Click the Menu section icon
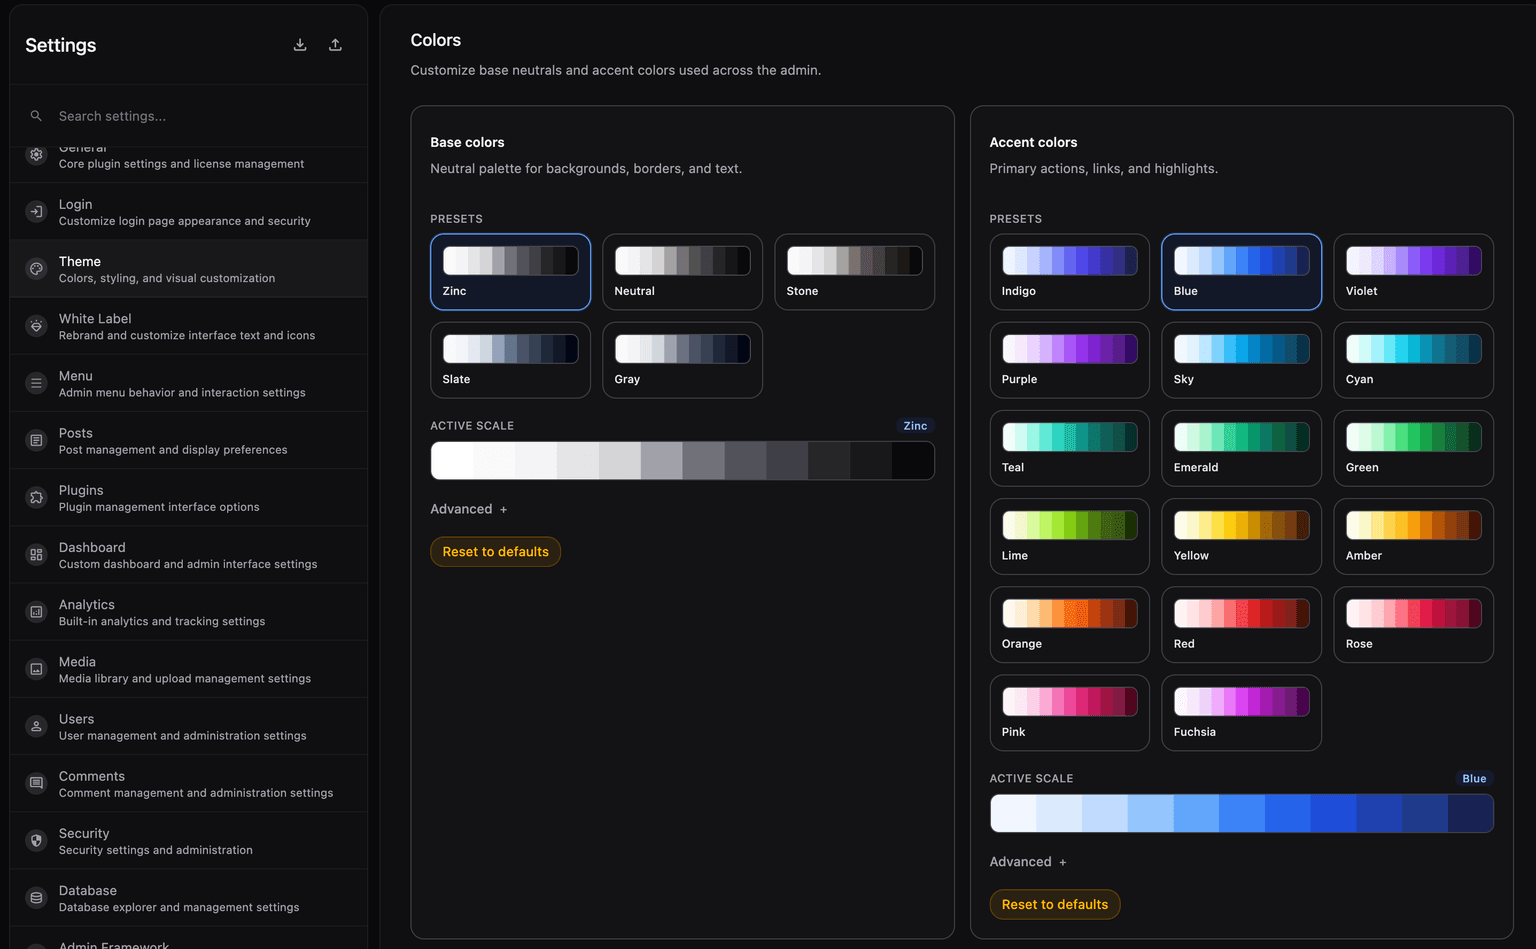Image resolution: width=1536 pixels, height=949 pixels. 36,383
